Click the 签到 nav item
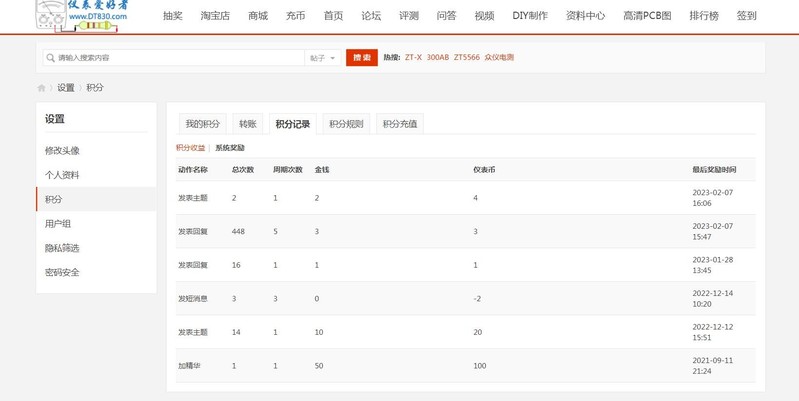The height and width of the screenshot is (401, 799). (x=747, y=16)
